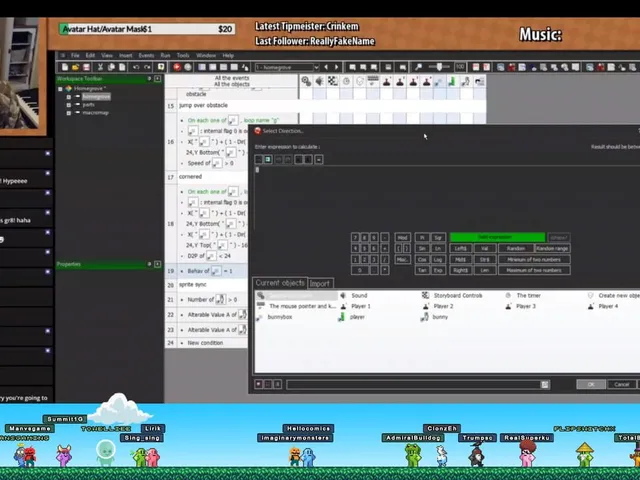Select the Player 1 joystick object
Image resolution: width=640 pixels, height=480 pixels.
(x=356, y=306)
